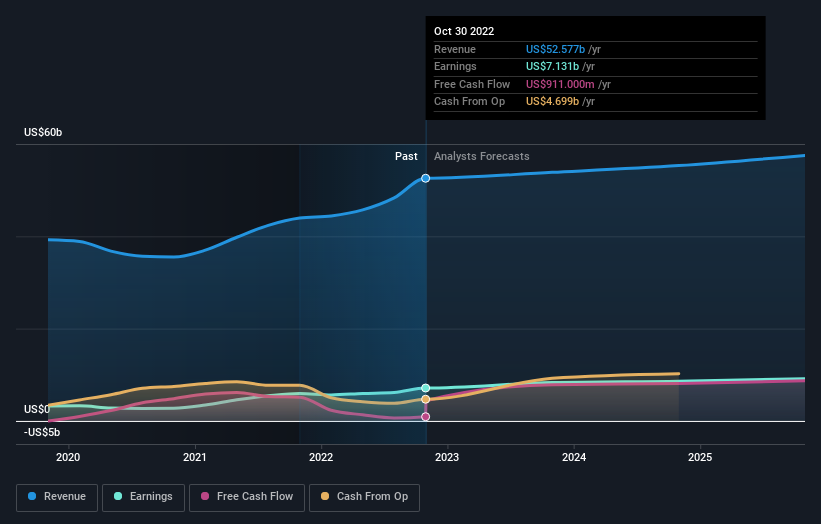Click the US$52.577b revenue value in tooltip
The image size is (821, 524).
(556, 49)
